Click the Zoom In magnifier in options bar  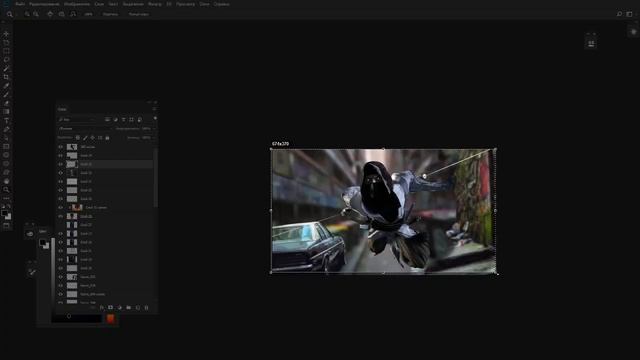(27, 14)
